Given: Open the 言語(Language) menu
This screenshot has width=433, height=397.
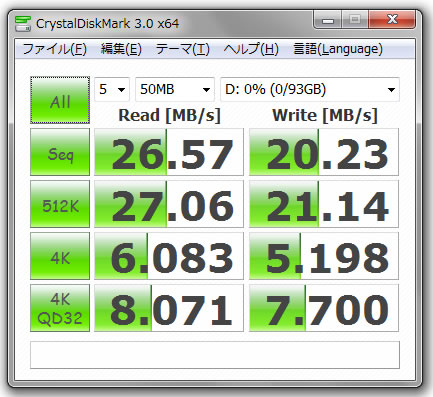Looking at the screenshot, I should (338, 49).
